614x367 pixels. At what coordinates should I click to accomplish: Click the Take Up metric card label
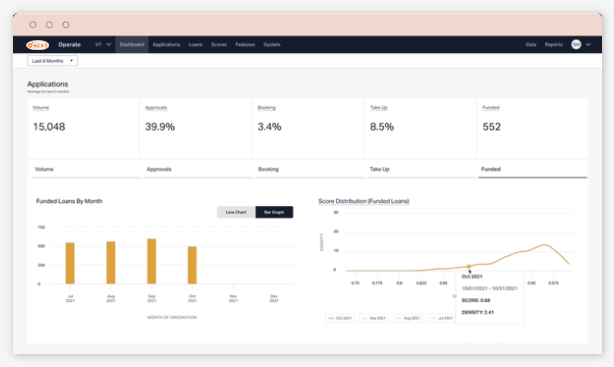[x=379, y=108]
